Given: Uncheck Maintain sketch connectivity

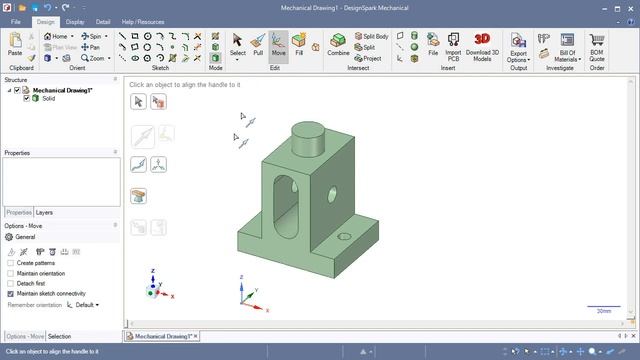Looking at the screenshot, I should tap(11, 294).
